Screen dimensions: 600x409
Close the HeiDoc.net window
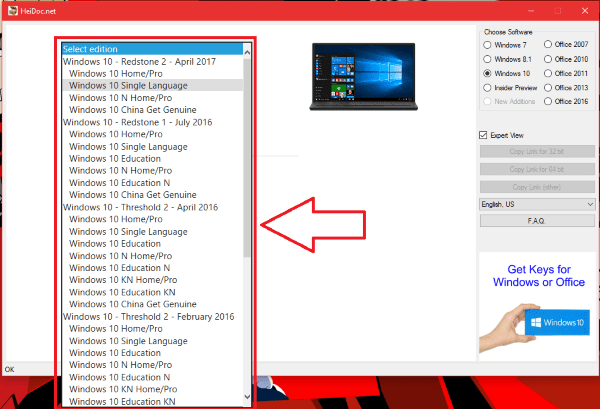click(585, 11)
